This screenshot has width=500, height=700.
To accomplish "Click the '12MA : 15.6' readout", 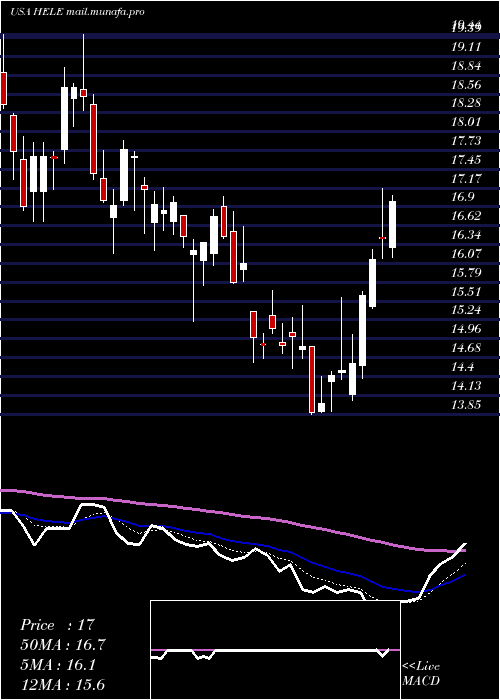I will point(63,685).
